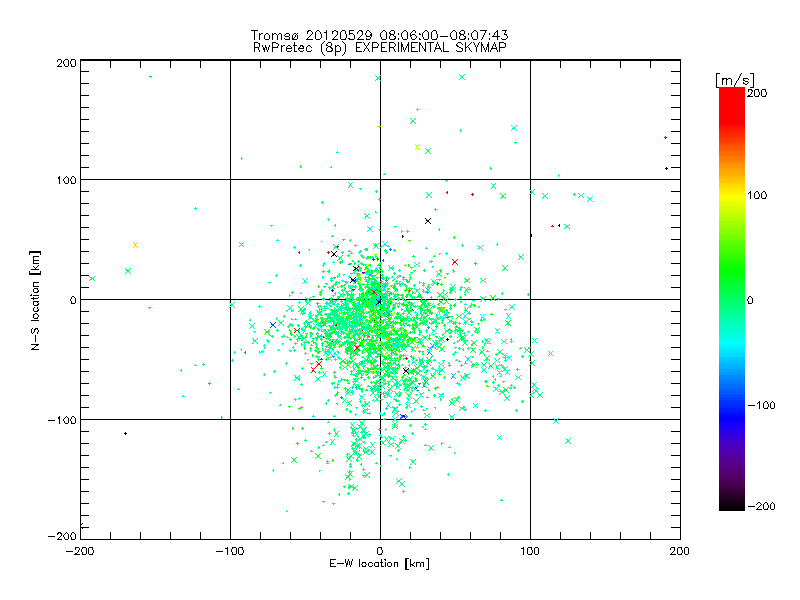Viewport: 800px width, 600px height.
Task: Click the 'N-S location [km]' axis label
Action: pos(35,300)
